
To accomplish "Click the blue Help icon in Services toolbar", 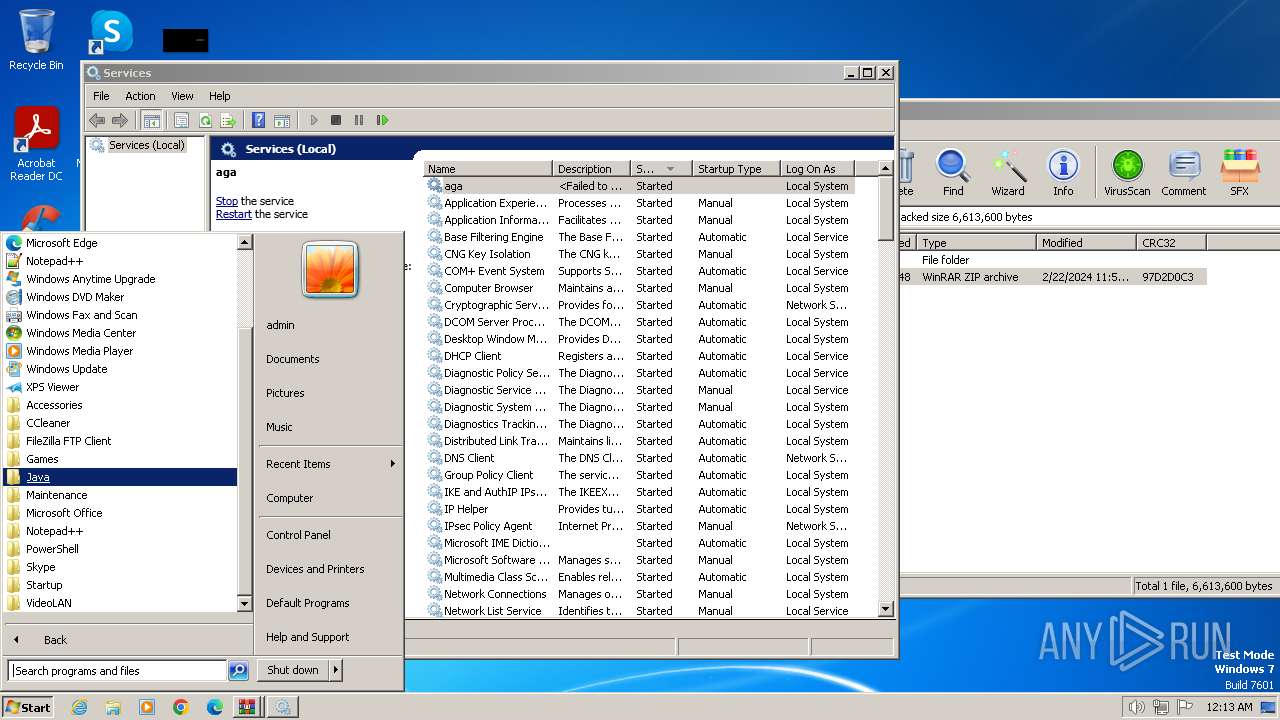I will [259, 120].
